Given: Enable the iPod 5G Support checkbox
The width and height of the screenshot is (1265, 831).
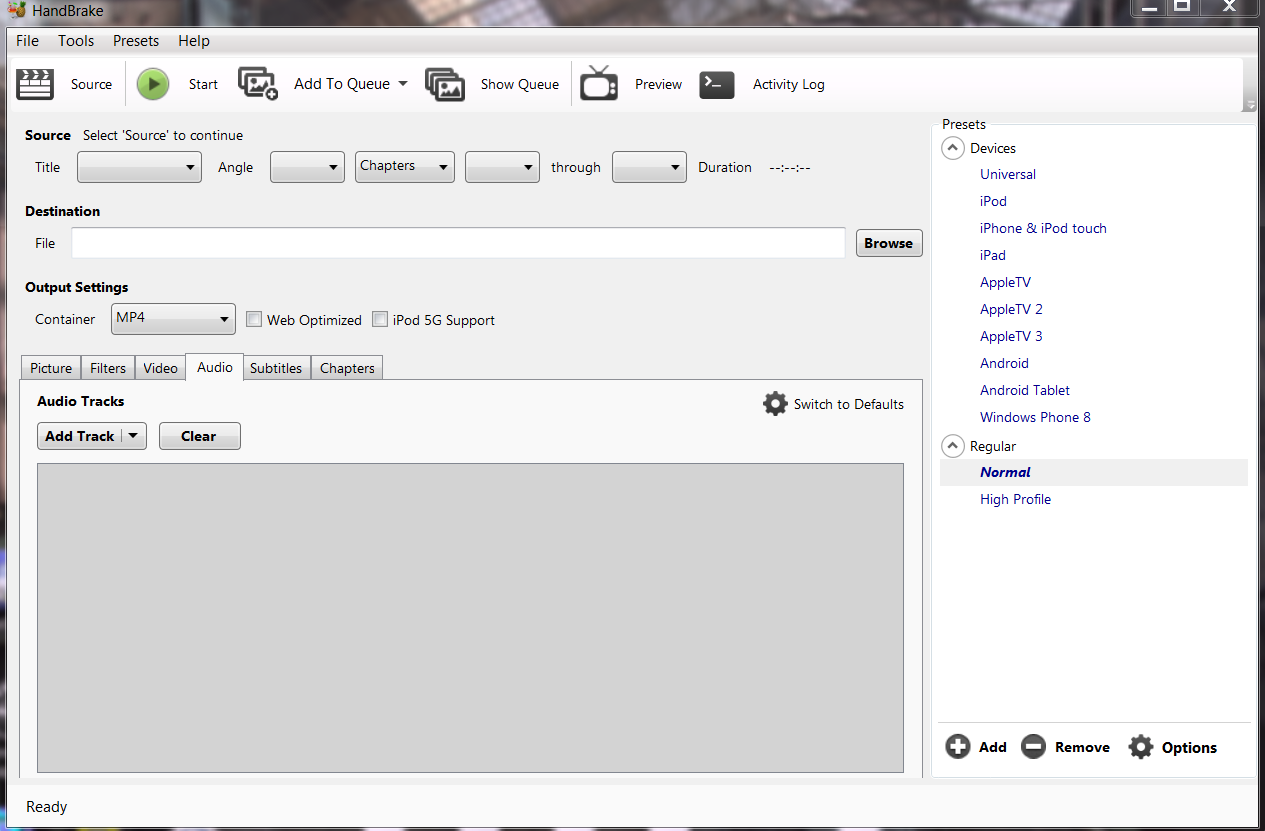Looking at the screenshot, I should 380,320.
